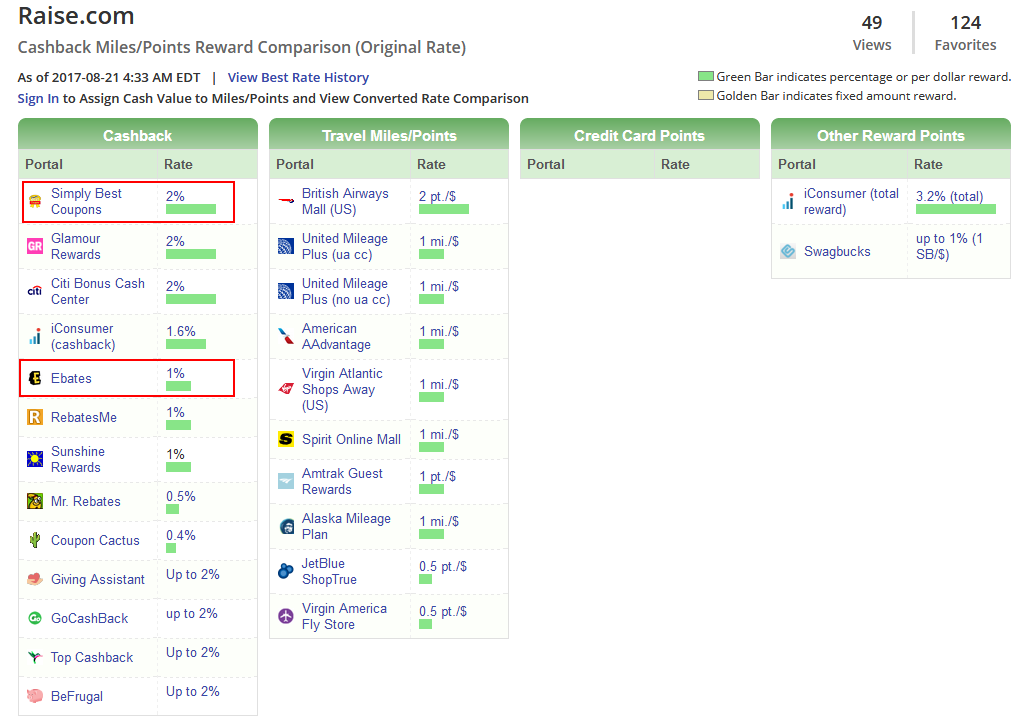The height and width of the screenshot is (720, 1026).
Task: Click the Virgin America Fly Store icon
Action: (x=286, y=617)
